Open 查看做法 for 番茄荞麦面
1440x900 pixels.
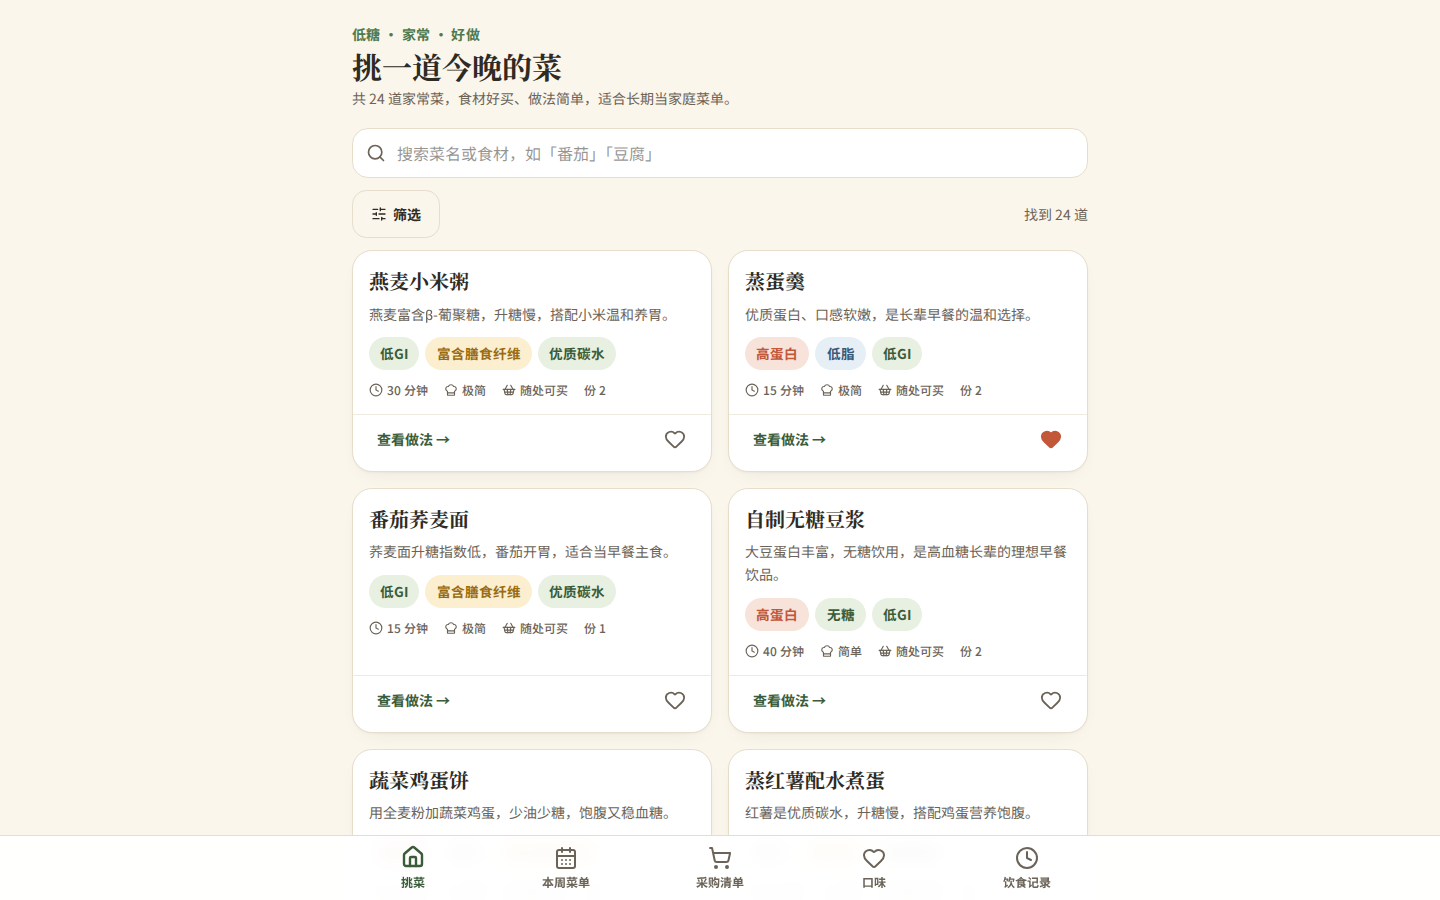point(413,701)
